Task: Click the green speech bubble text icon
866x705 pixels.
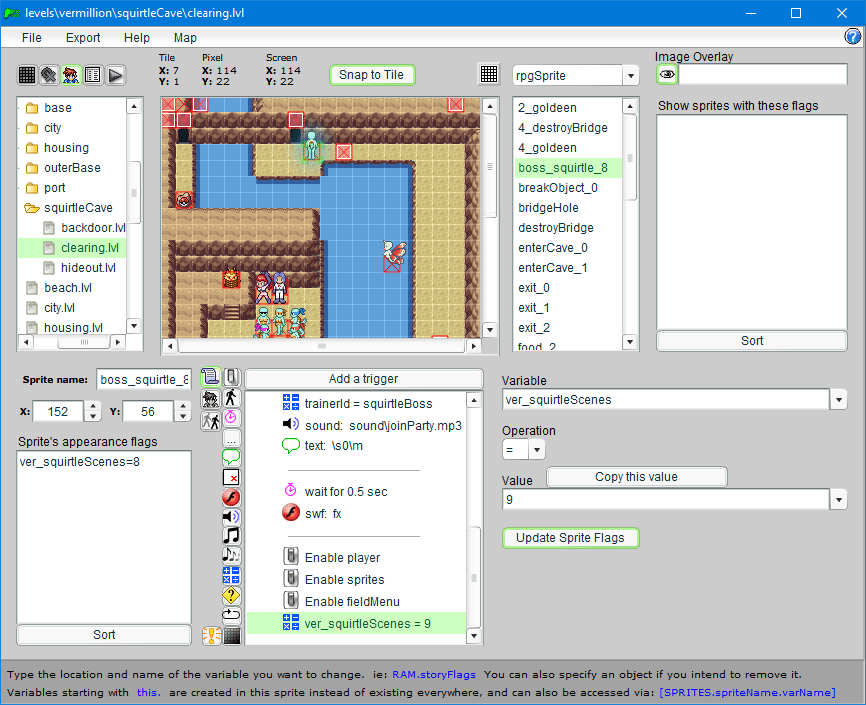Action: pyautogui.click(x=231, y=457)
